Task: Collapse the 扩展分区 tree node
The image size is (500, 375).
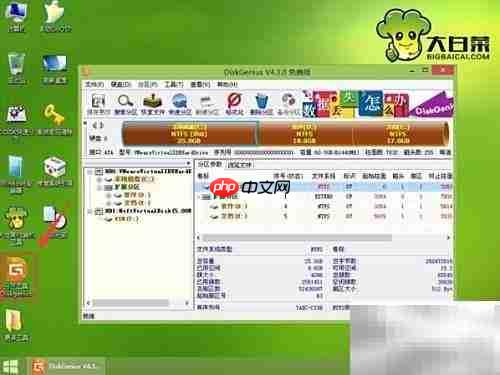Action: pyautogui.click(x=100, y=187)
